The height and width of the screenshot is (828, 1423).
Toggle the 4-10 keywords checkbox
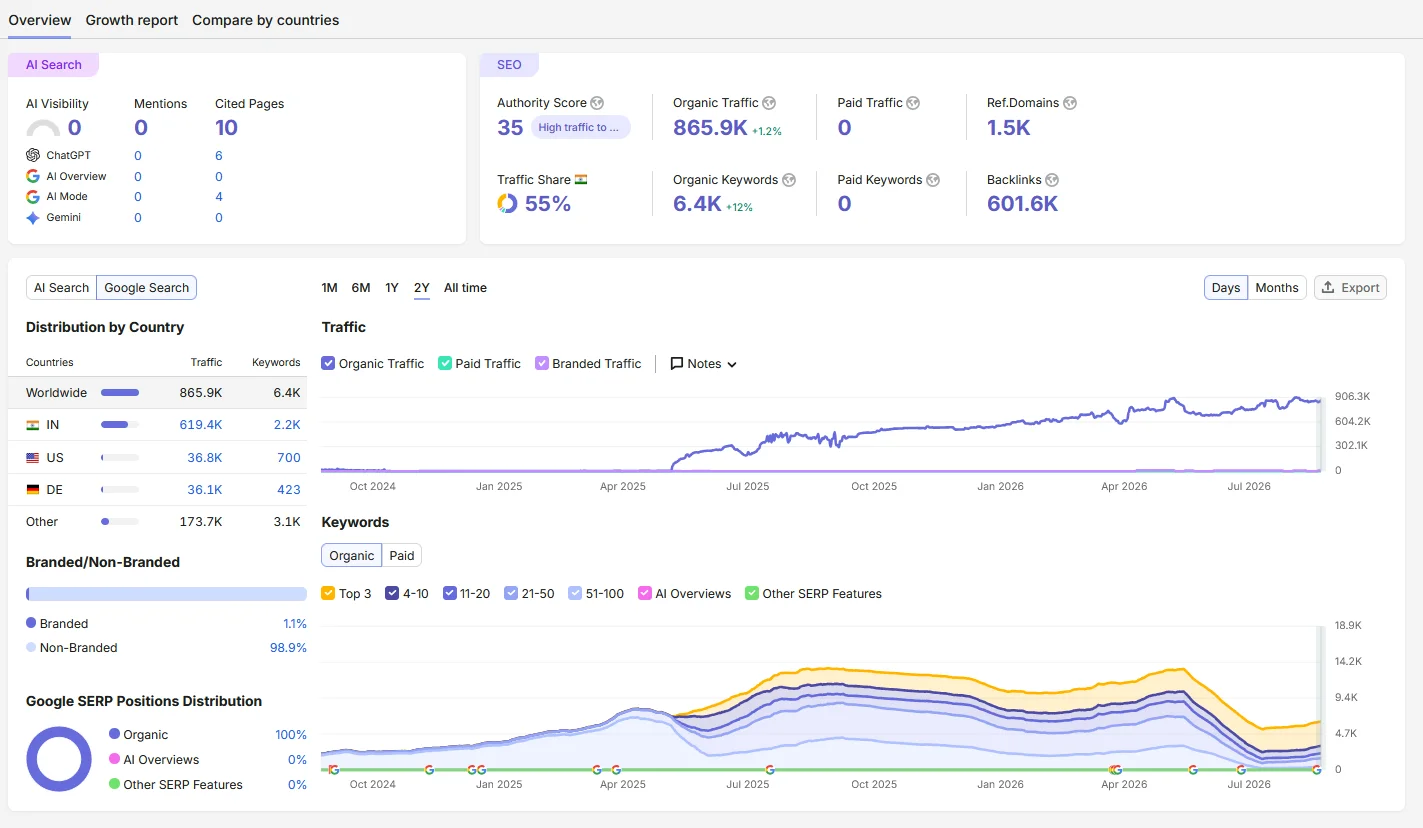(392, 593)
